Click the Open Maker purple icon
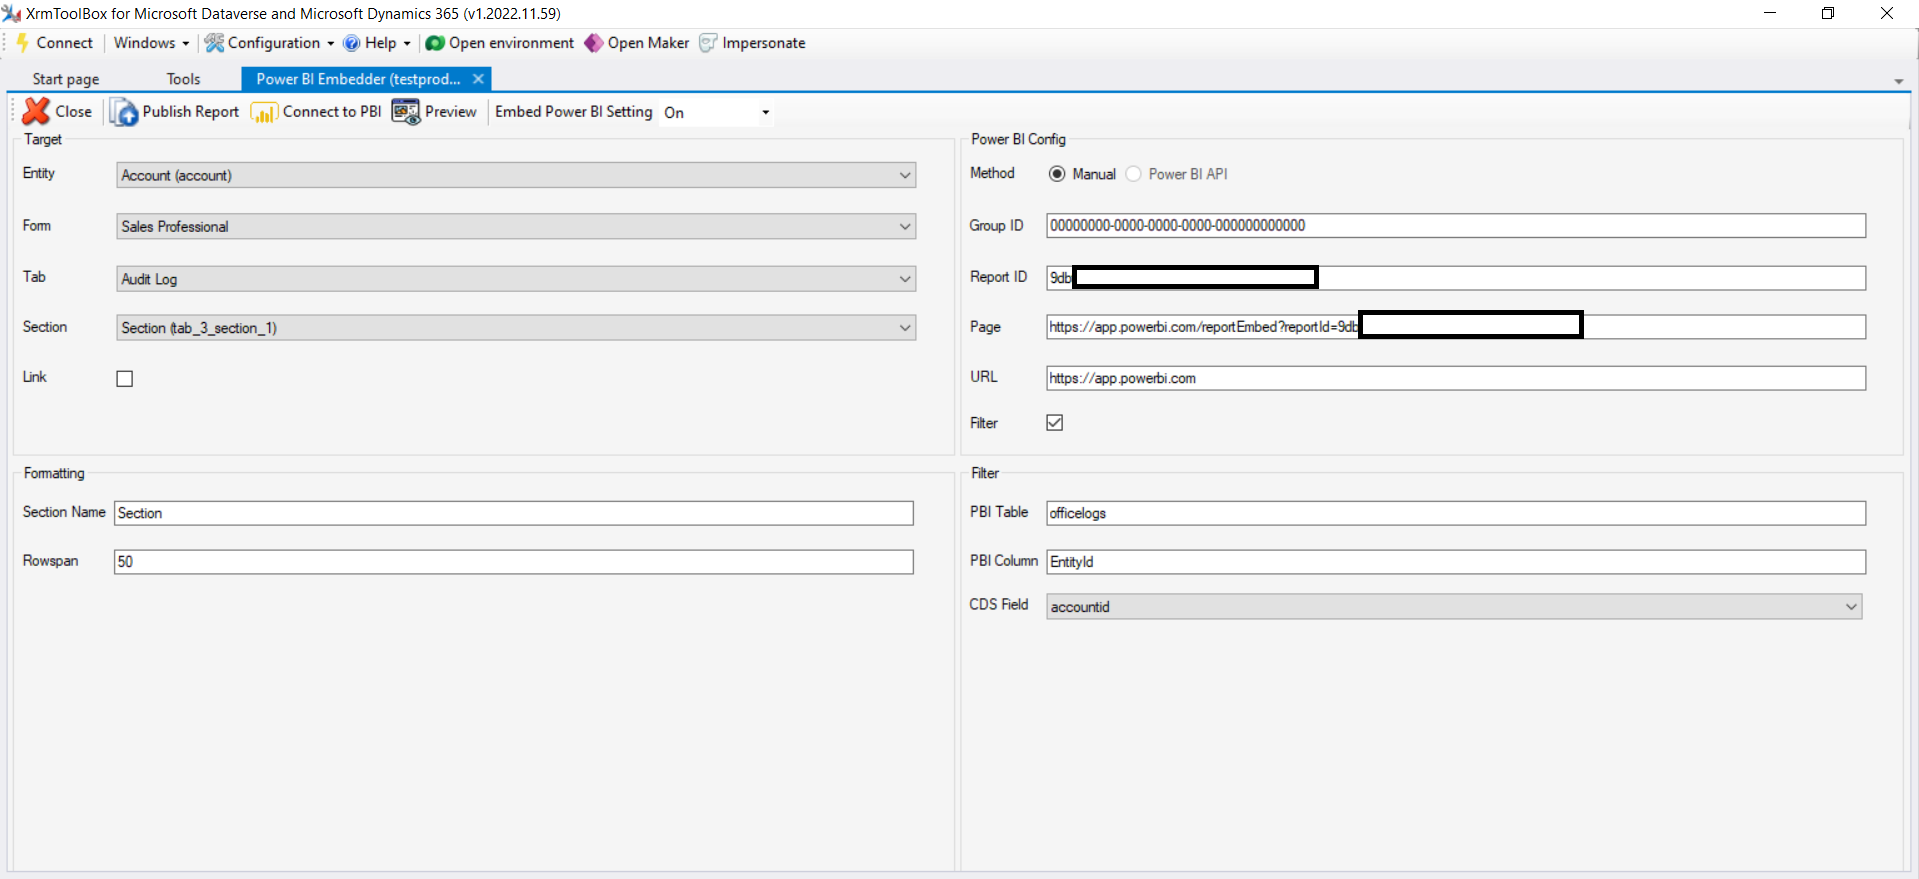 (594, 43)
